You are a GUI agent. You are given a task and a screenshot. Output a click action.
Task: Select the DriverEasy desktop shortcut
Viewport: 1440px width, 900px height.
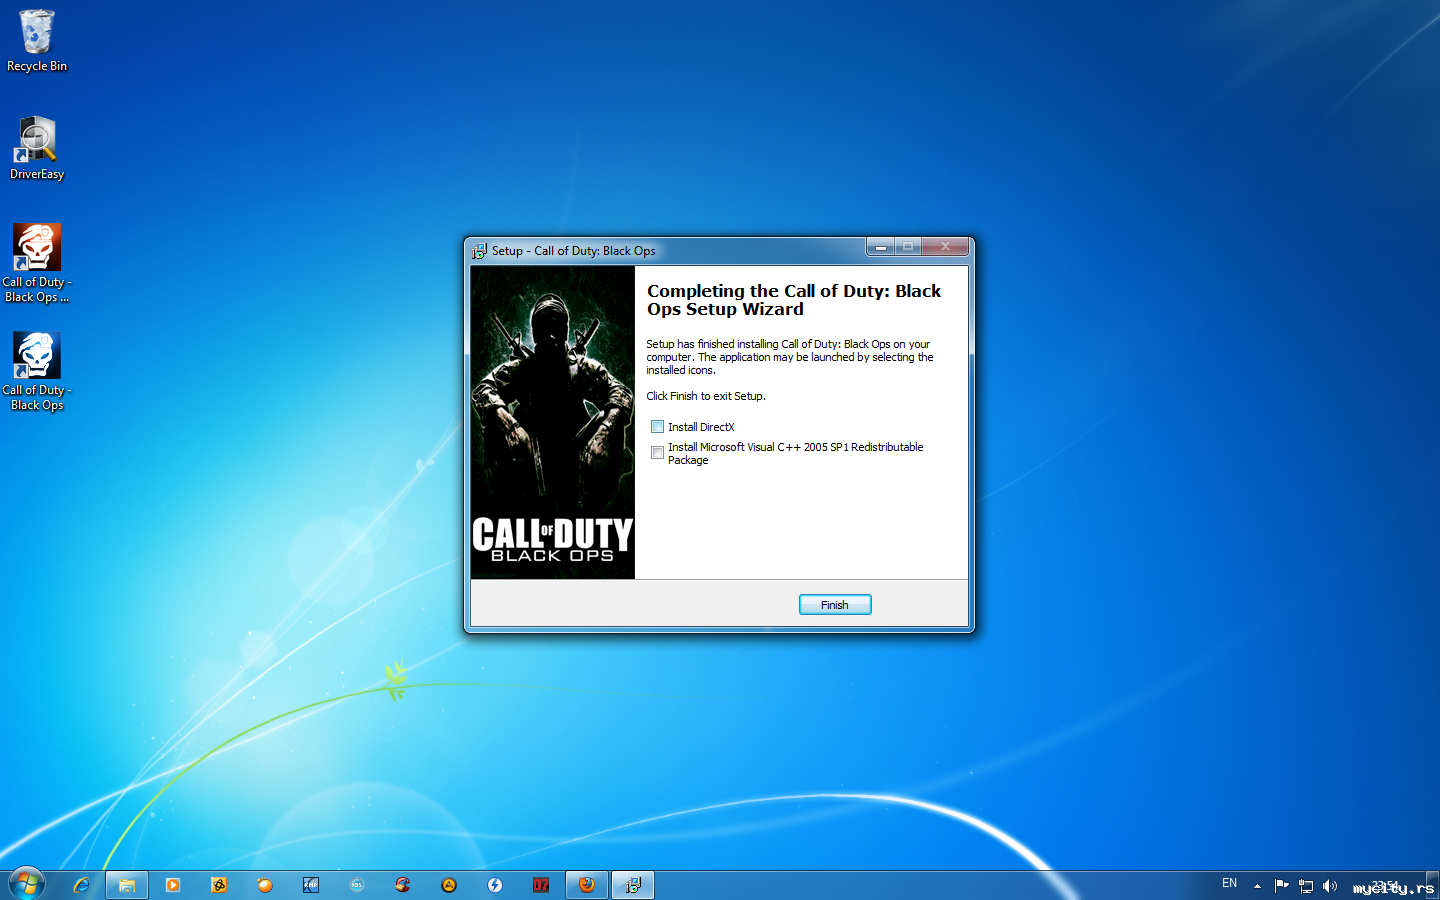pyautogui.click(x=37, y=149)
